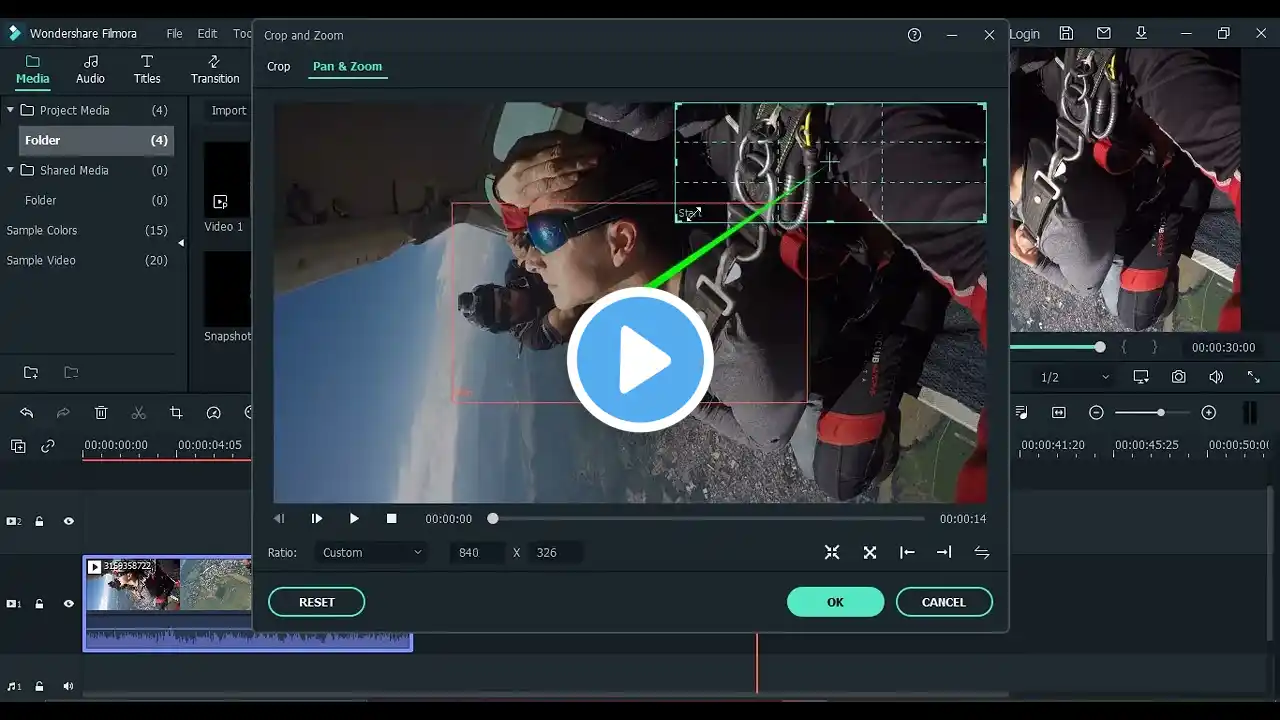Take snapshot with camera icon in preview
Viewport: 1280px width, 720px height.
pos(1179,377)
